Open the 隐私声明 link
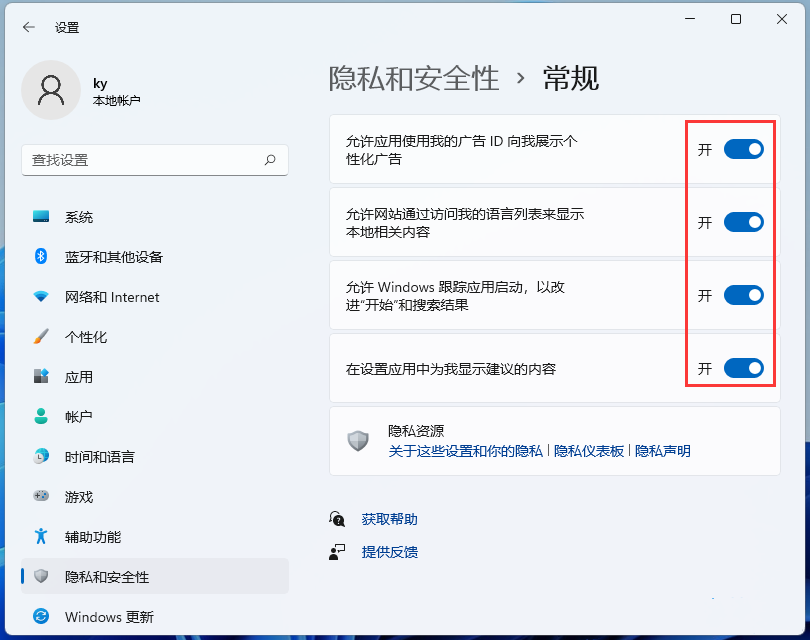The width and height of the screenshot is (810, 640). [x=663, y=451]
